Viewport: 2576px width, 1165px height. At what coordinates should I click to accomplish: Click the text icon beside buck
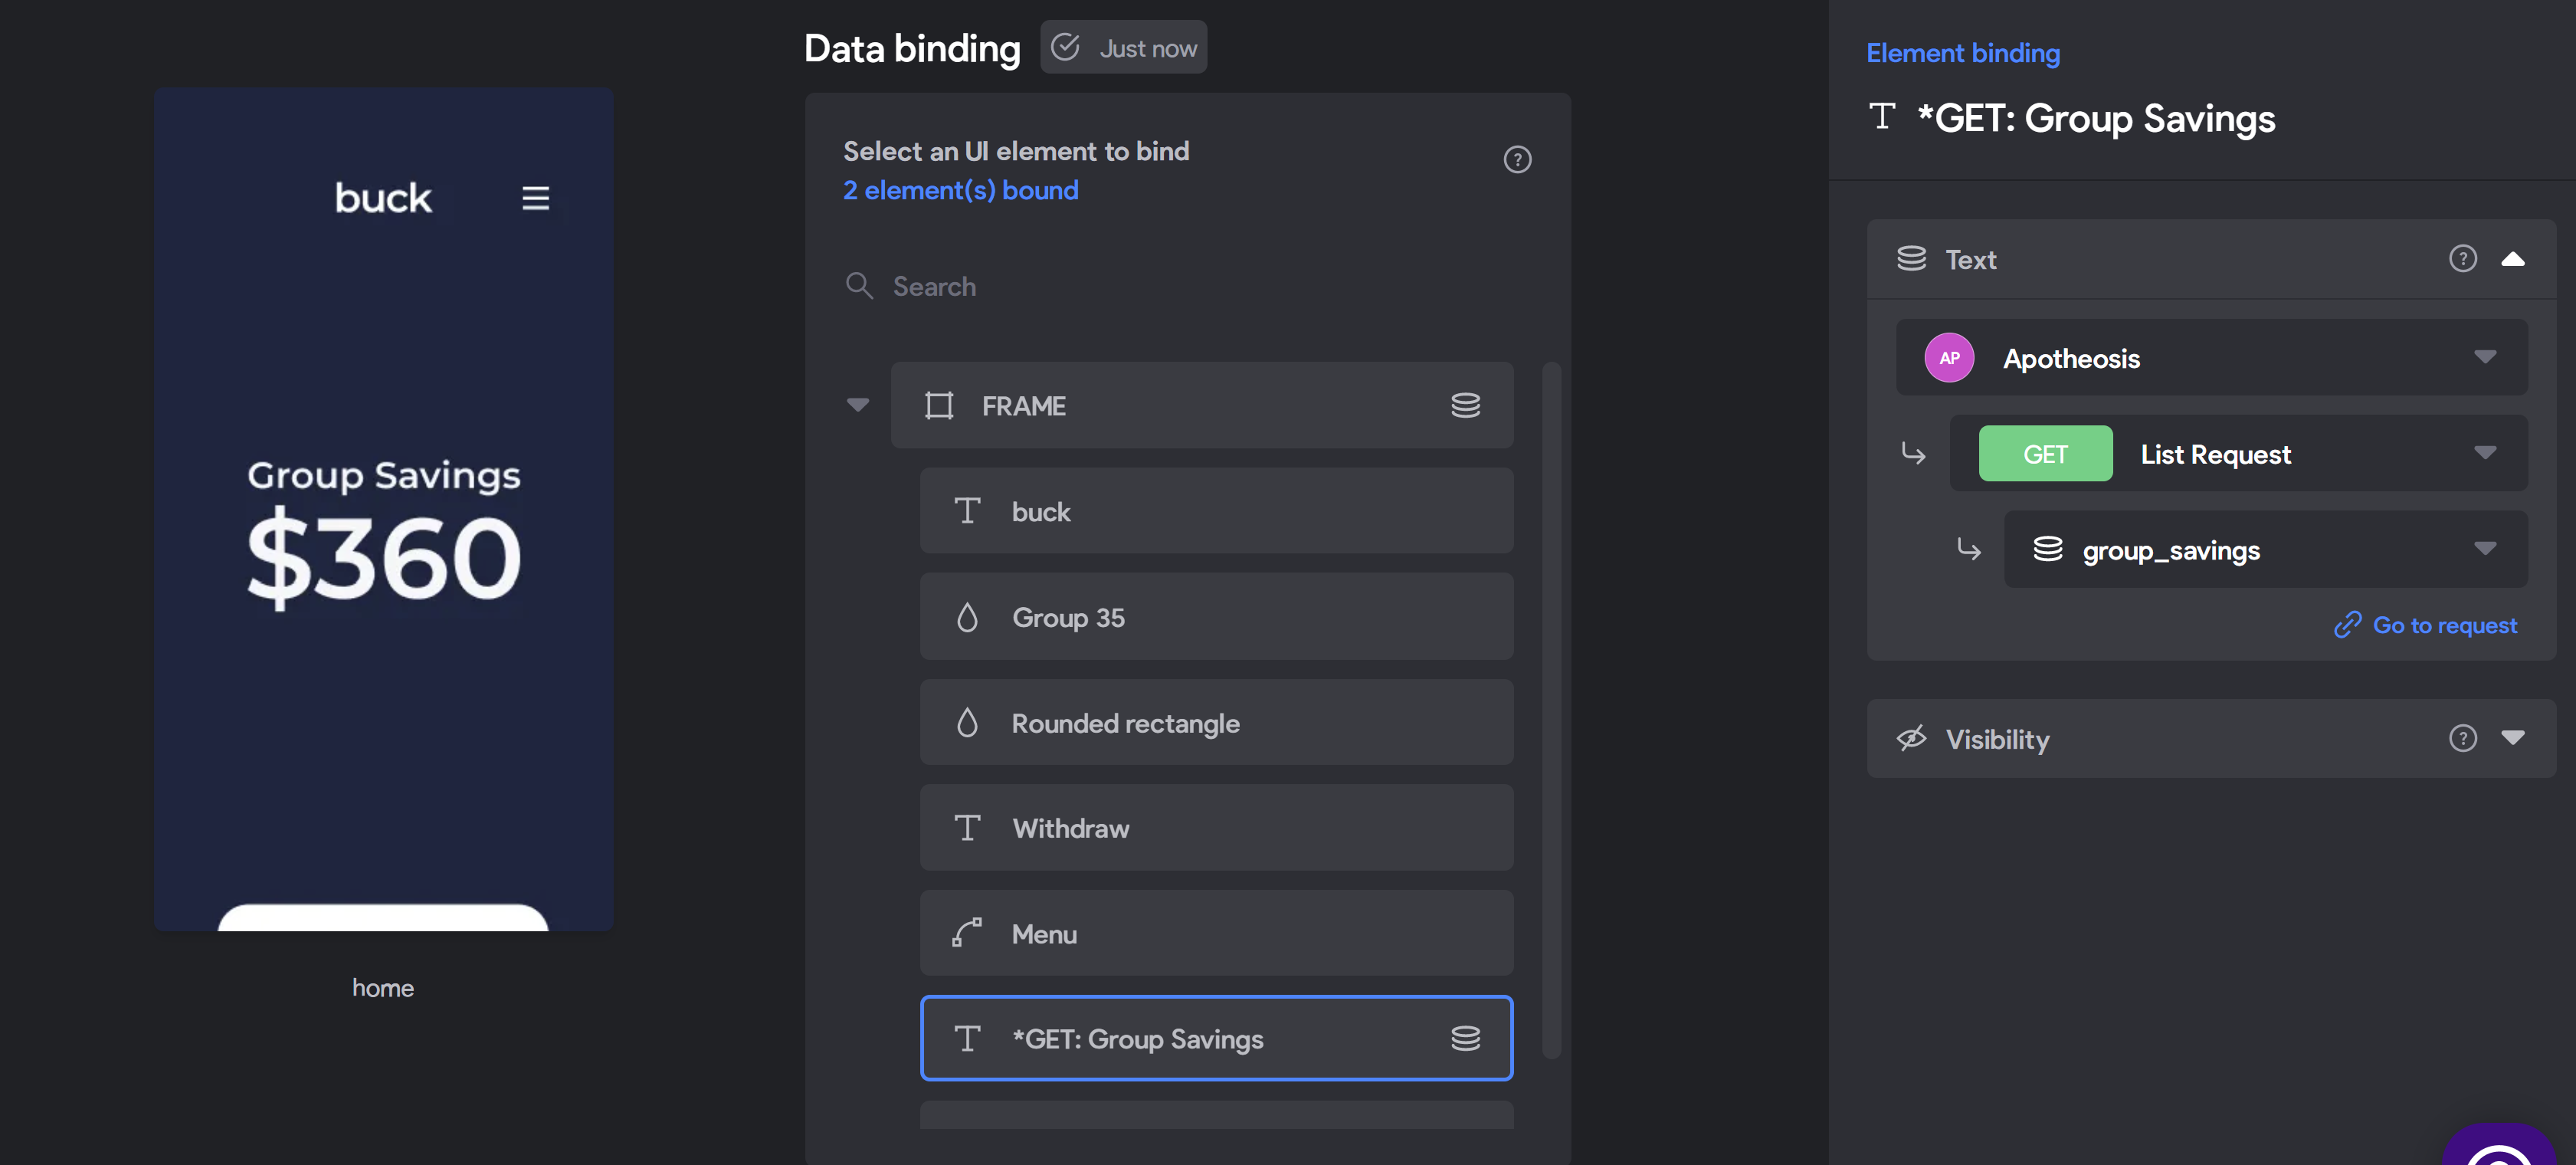pos(967,511)
